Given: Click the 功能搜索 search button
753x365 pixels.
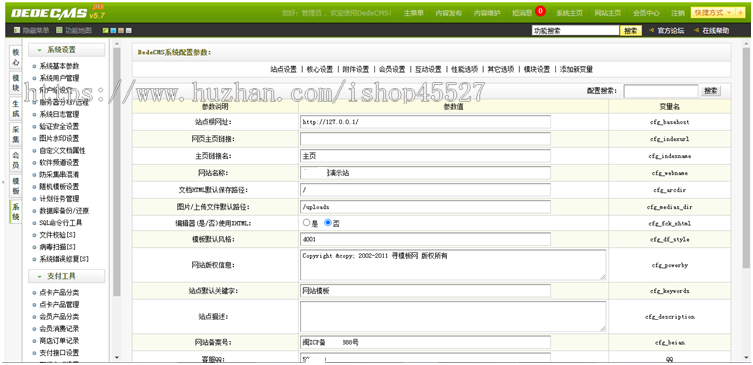Looking at the screenshot, I should (631, 31).
